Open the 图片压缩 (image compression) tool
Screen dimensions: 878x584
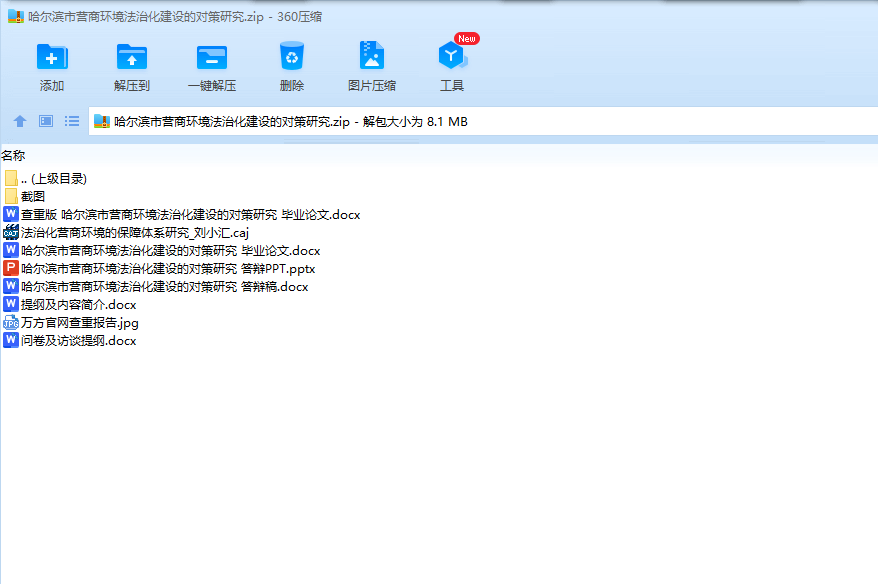click(372, 56)
